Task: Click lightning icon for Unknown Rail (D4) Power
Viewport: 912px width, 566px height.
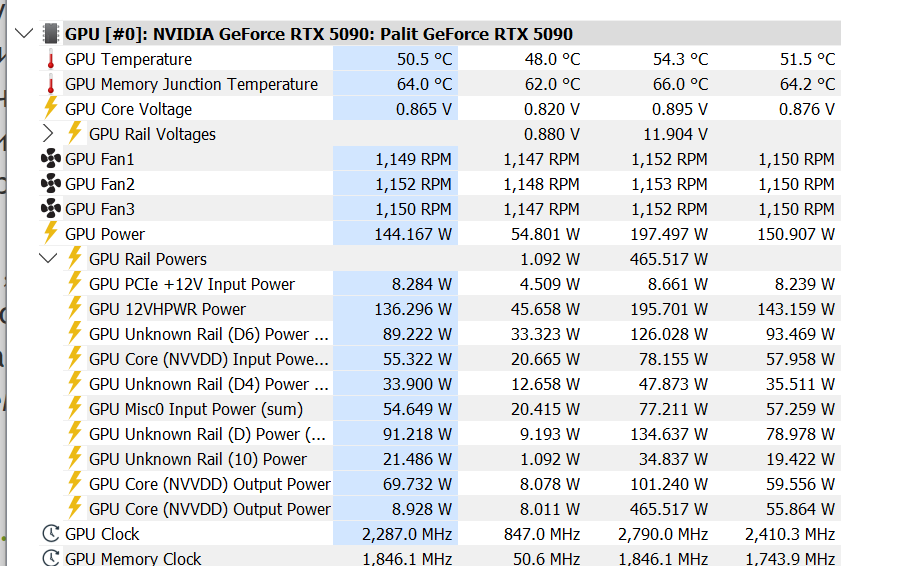Action: click(74, 383)
